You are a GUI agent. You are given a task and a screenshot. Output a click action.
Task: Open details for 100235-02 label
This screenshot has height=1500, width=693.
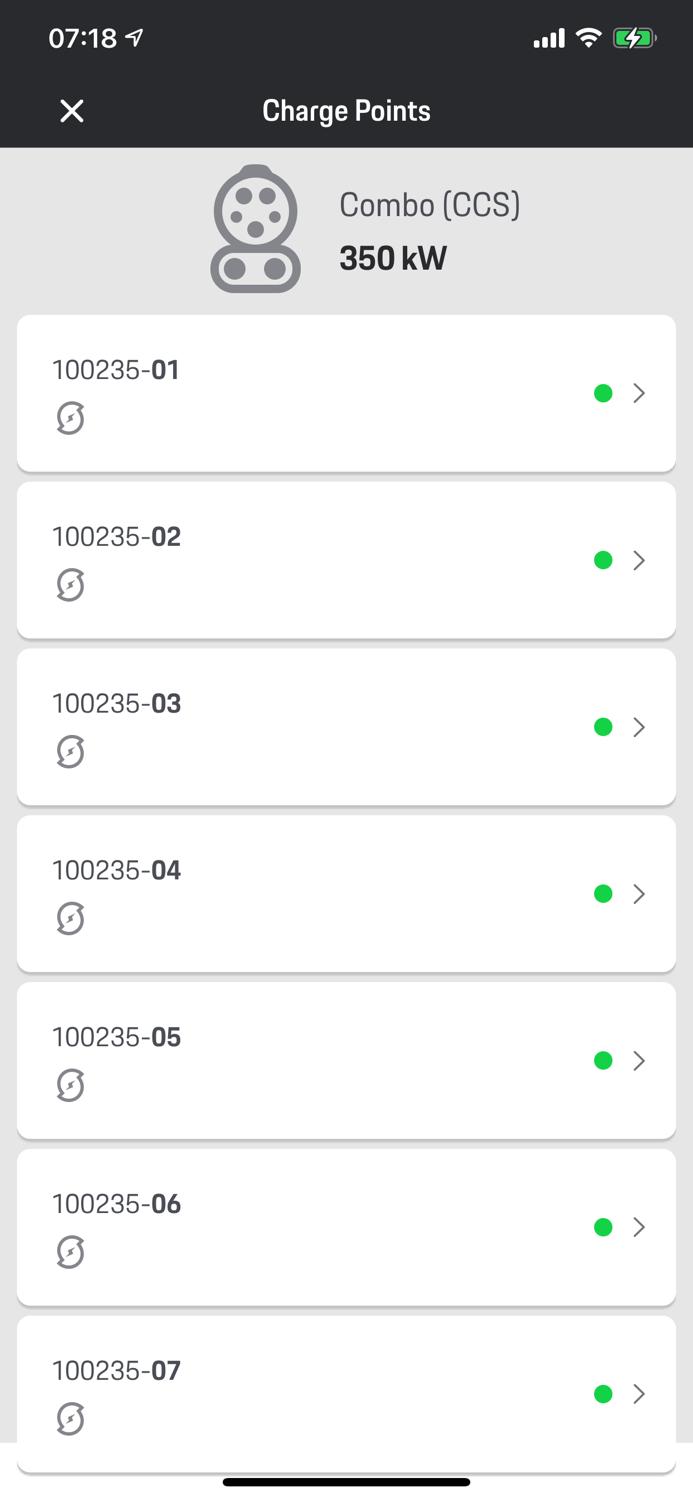[117, 537]
